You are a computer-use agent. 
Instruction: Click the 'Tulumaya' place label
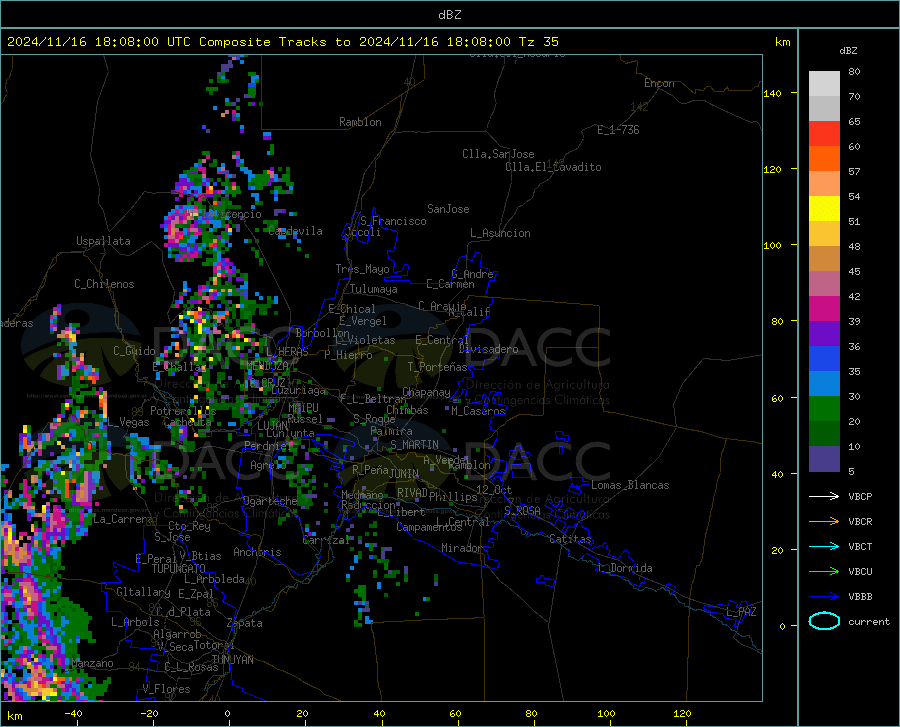click(374, 289)
